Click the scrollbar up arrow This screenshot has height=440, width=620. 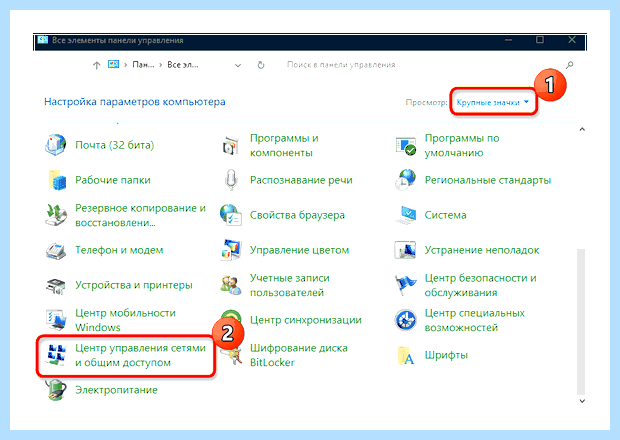click(582, 129)
